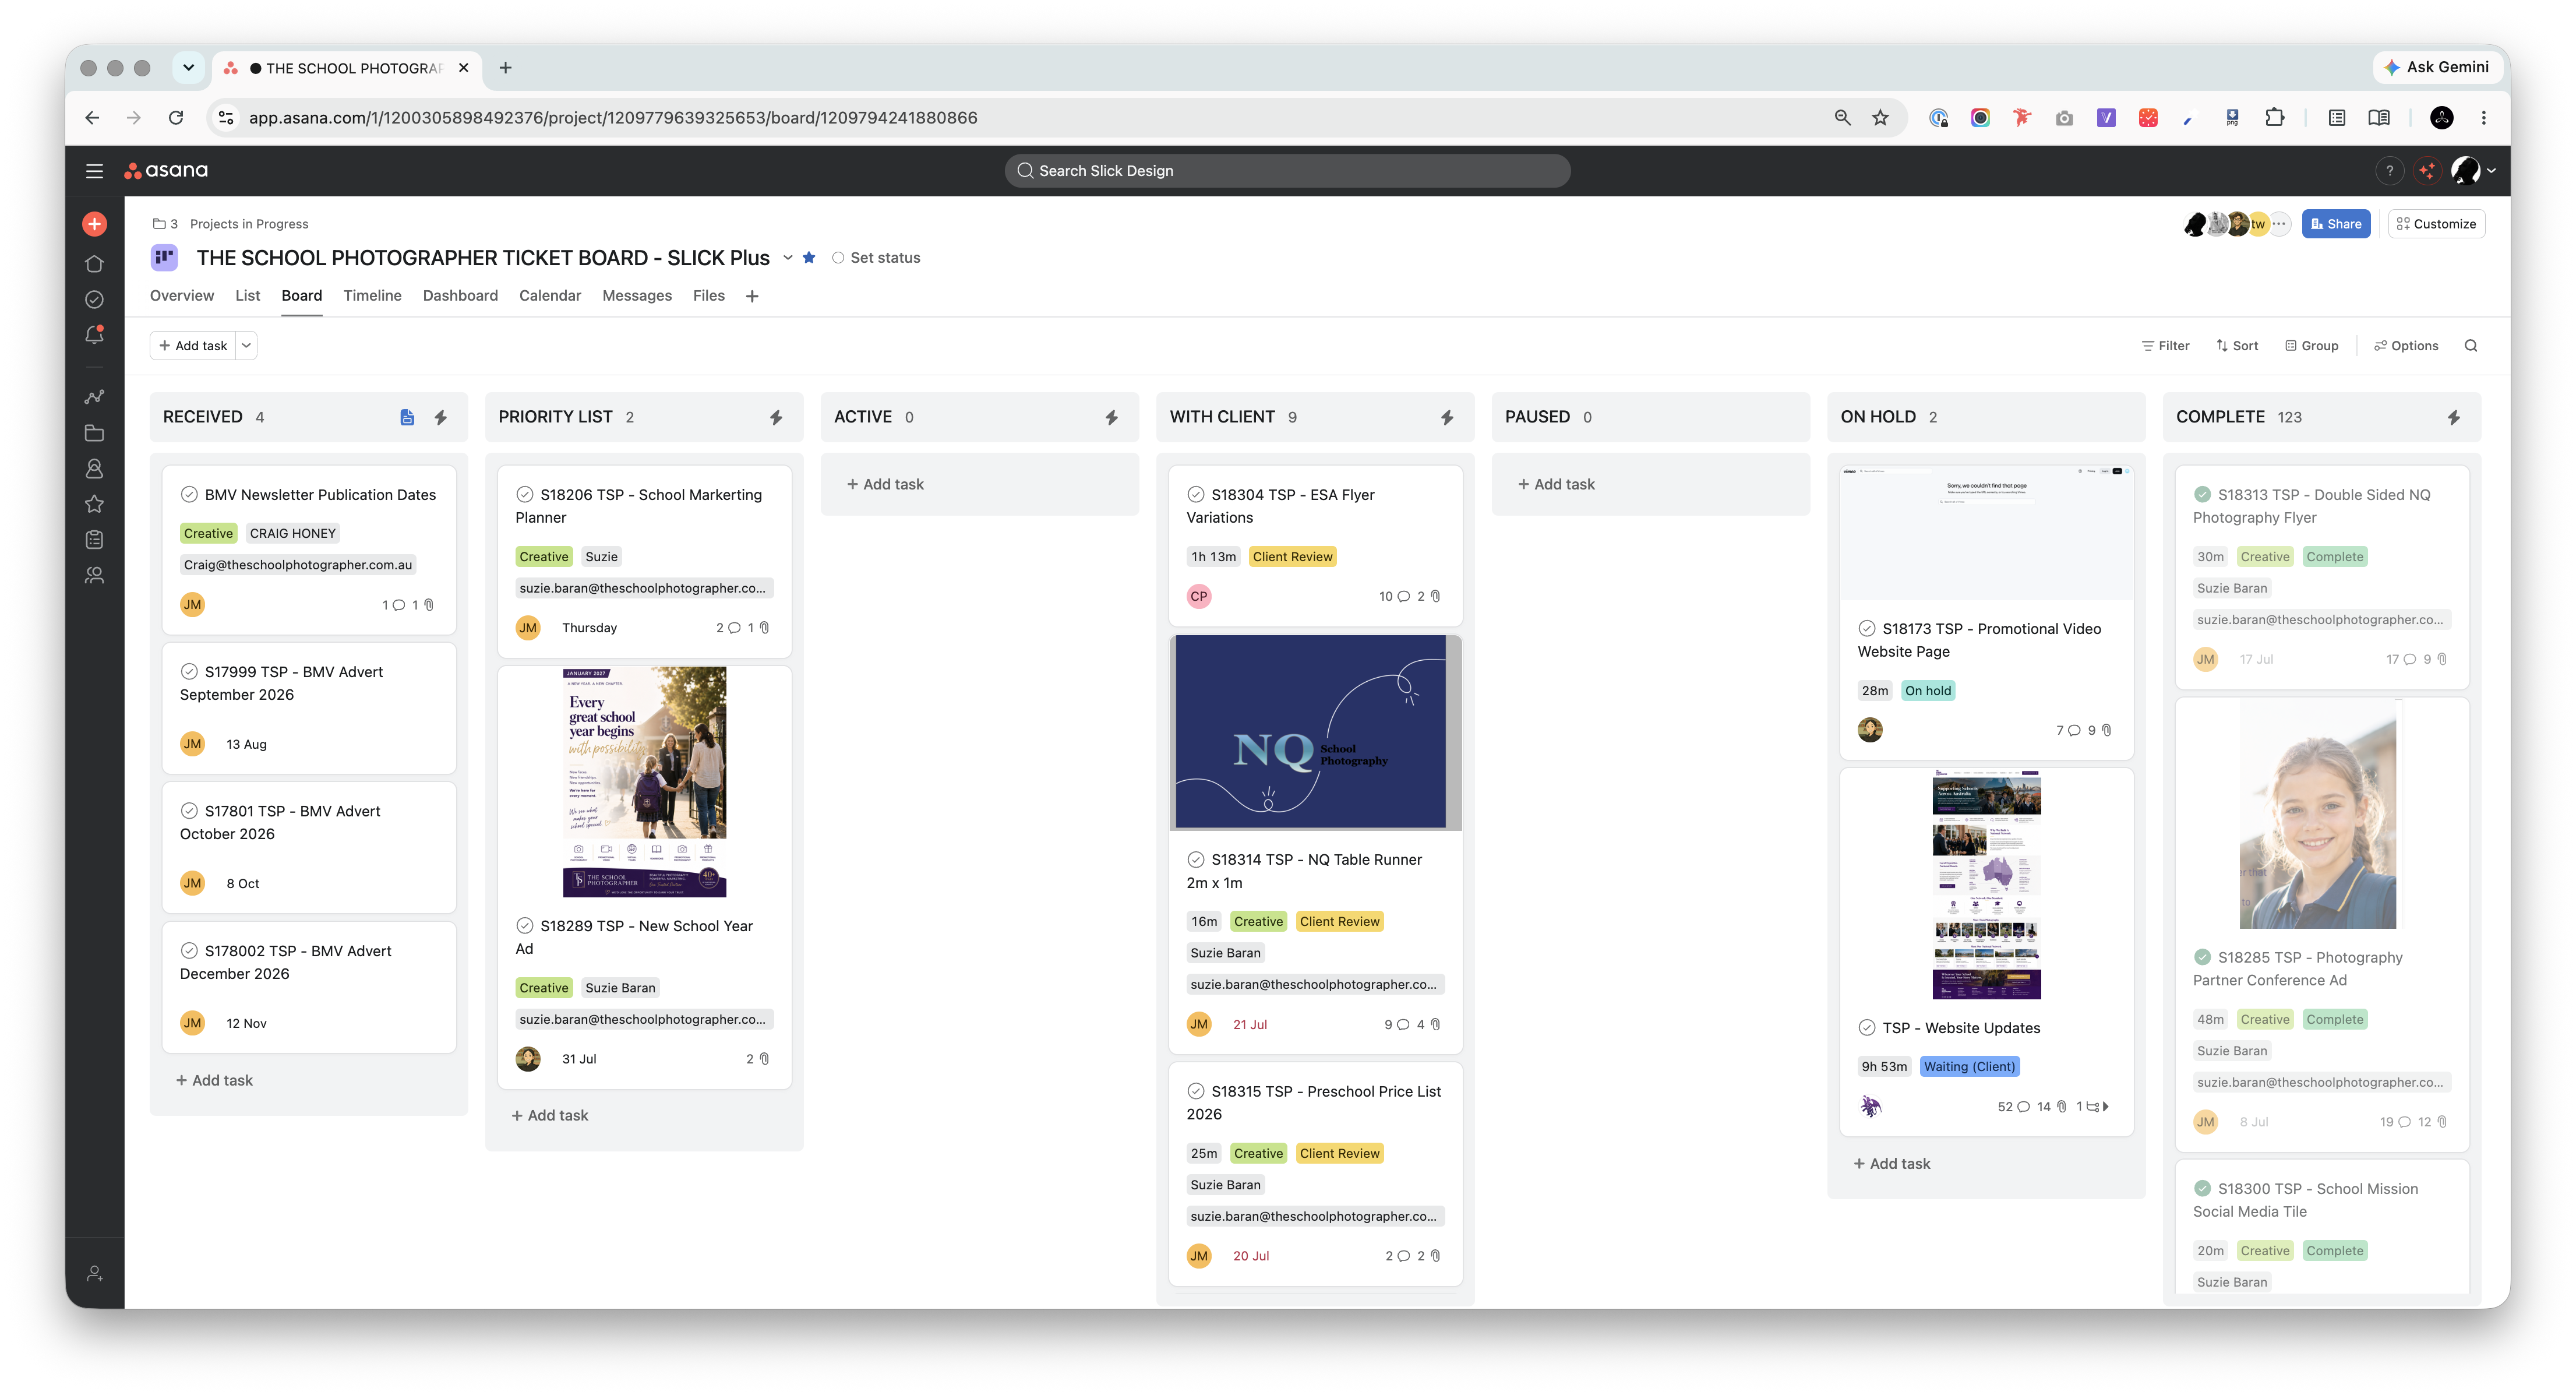Open the Filter menu
The image size is (2576, 1395).
pyautogui.click(x=2166, y=346)
